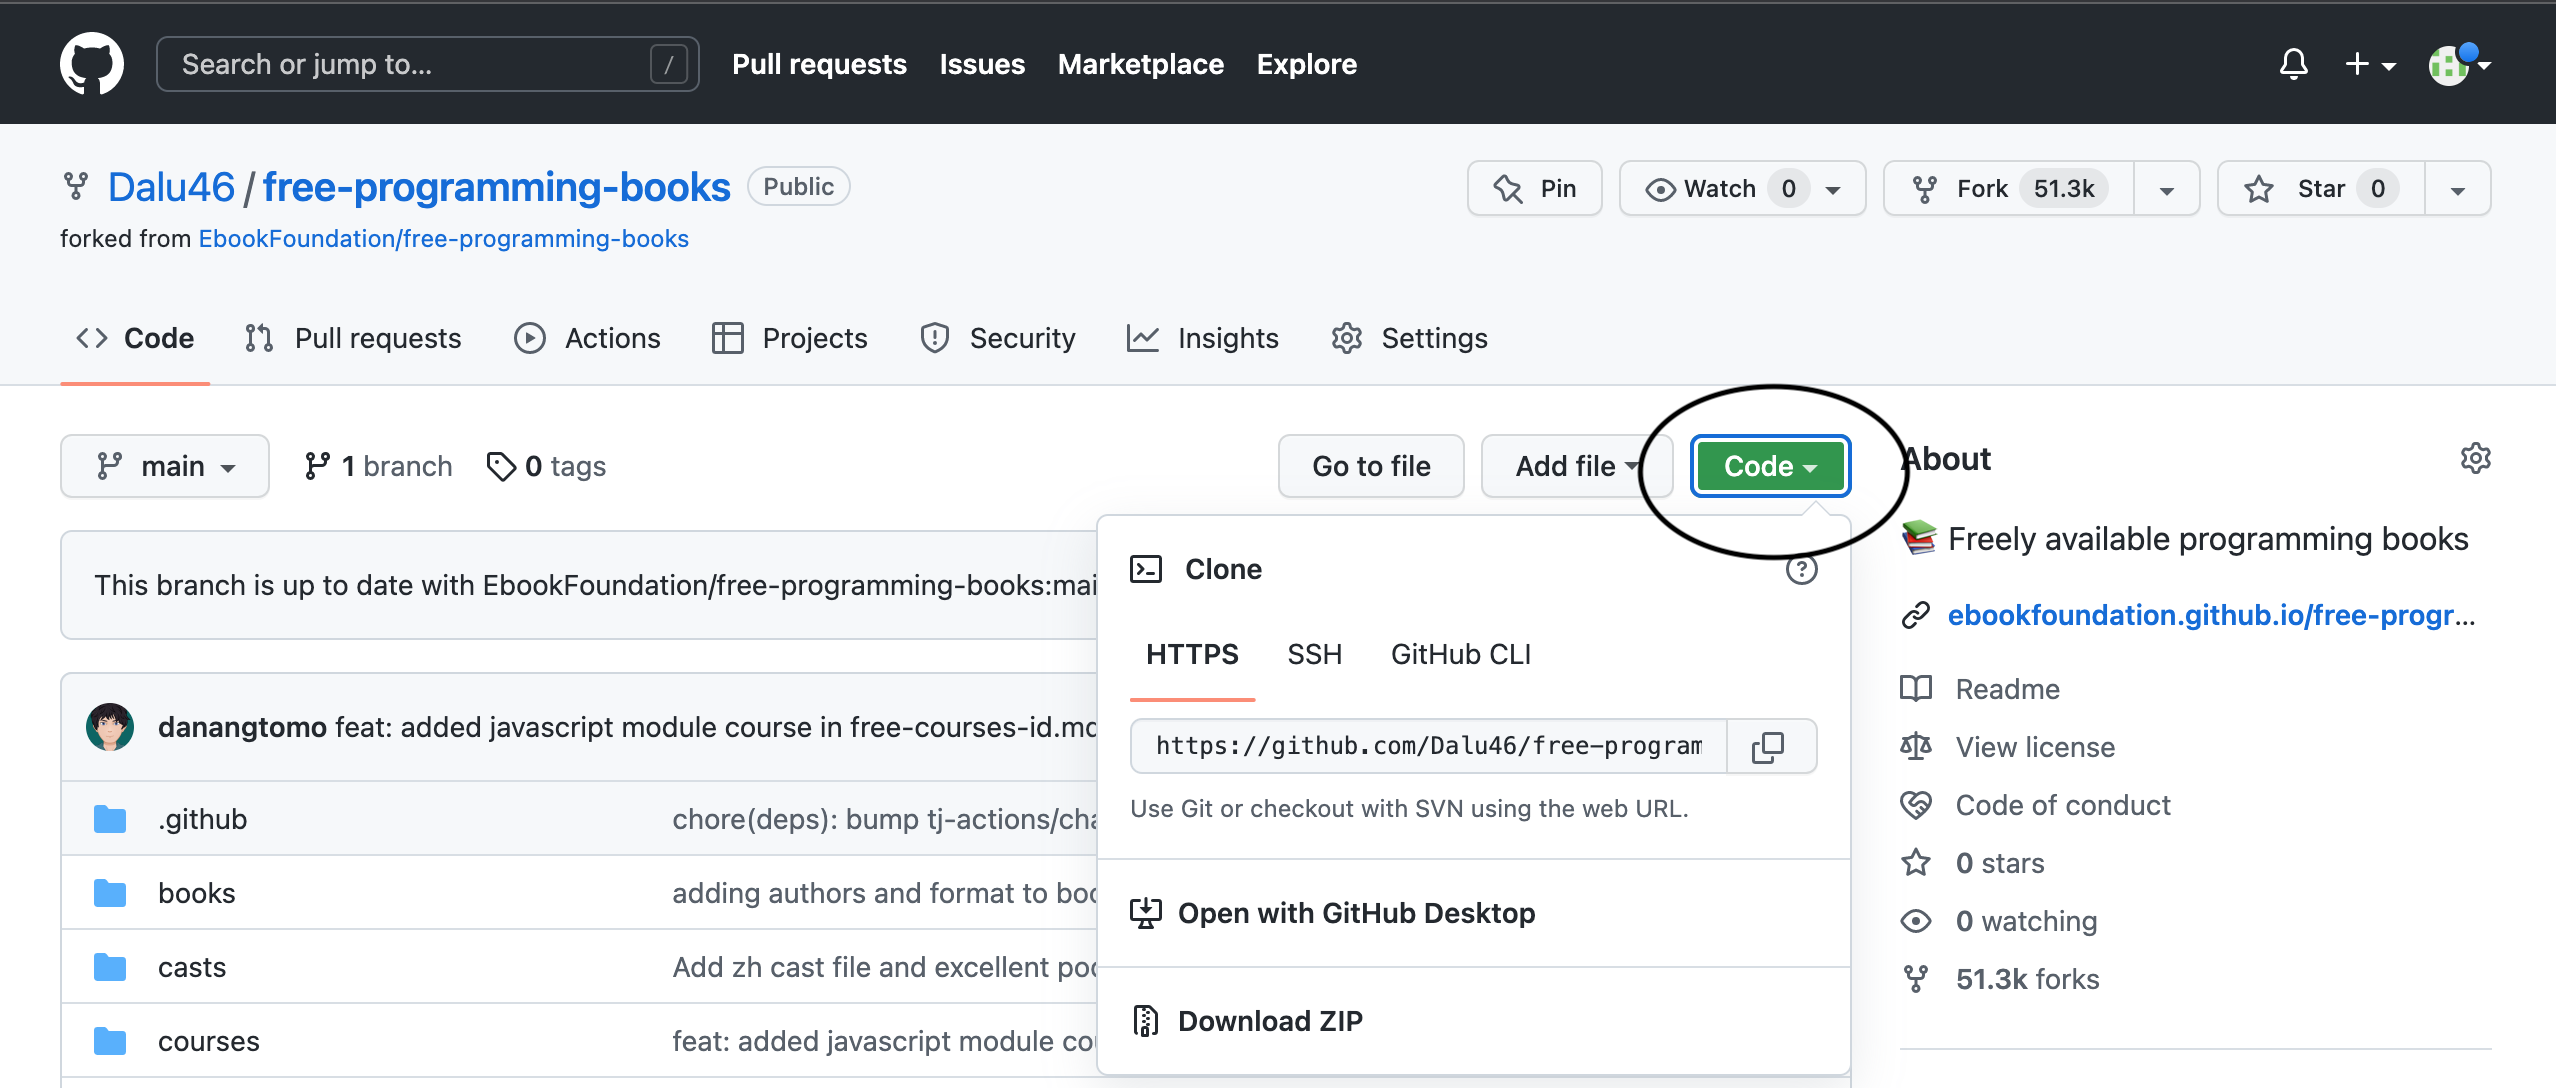Focus the Search or jump to field
2556x1088 pixels.
(x=428, y=64)
